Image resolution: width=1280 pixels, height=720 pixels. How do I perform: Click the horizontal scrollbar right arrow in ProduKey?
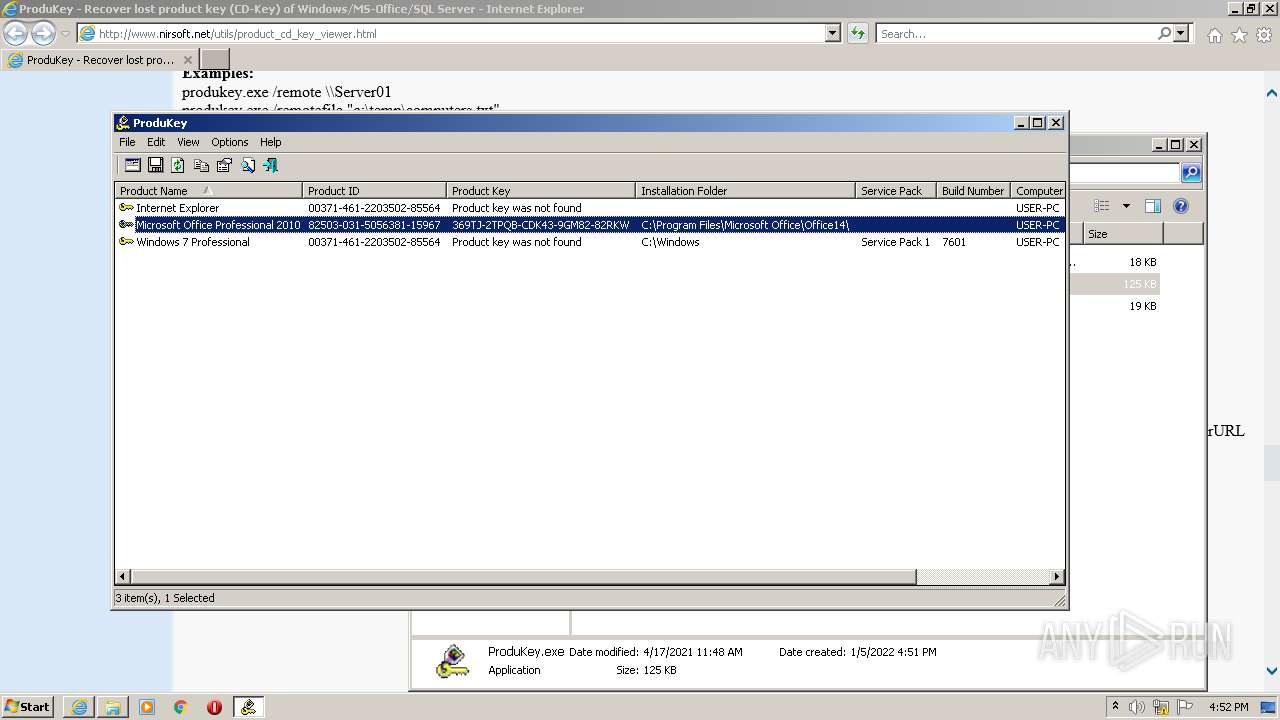click(1057, 577)
